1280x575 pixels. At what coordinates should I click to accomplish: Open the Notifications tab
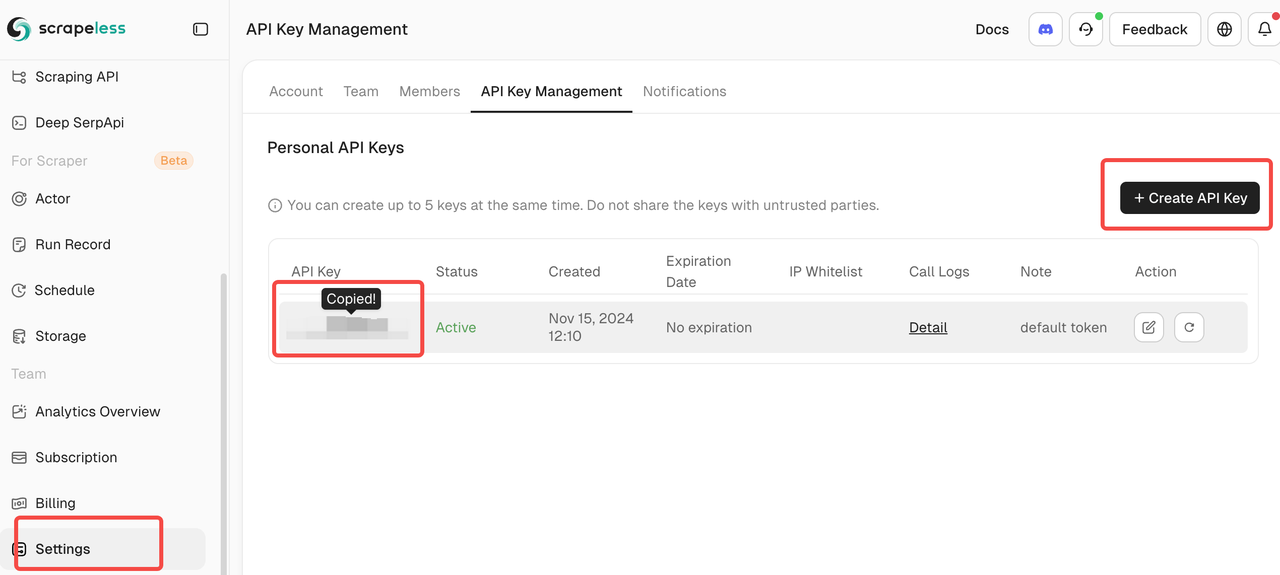tap(684, 91)
